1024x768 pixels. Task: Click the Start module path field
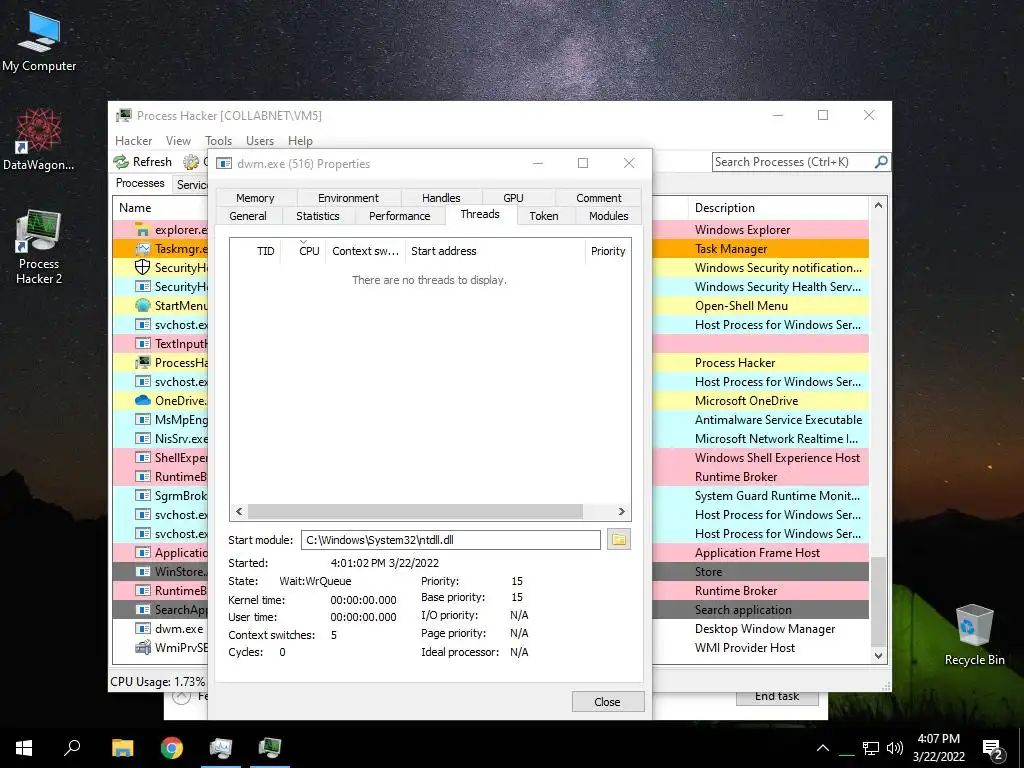[451, 539]
